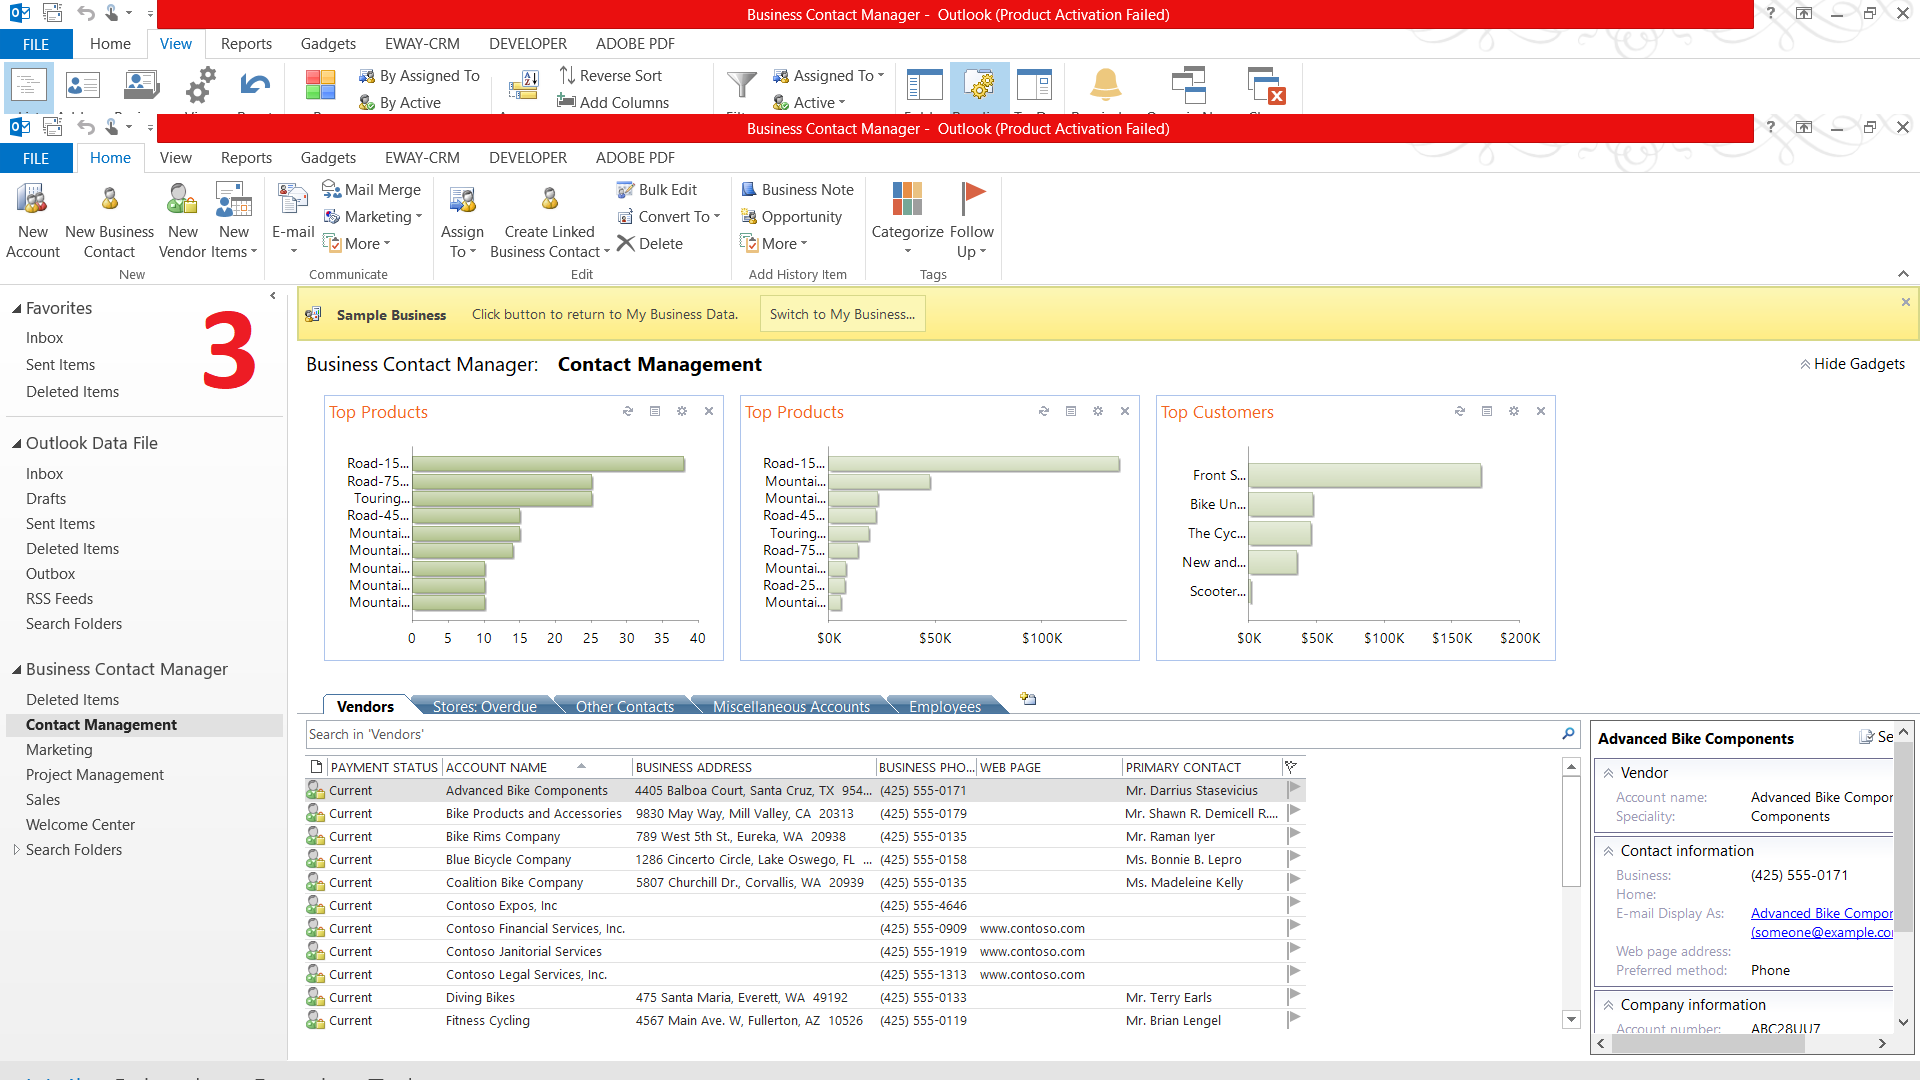
Task: Click the vendors list vertical scrollbar thumb
Action: click(1571, 833)
